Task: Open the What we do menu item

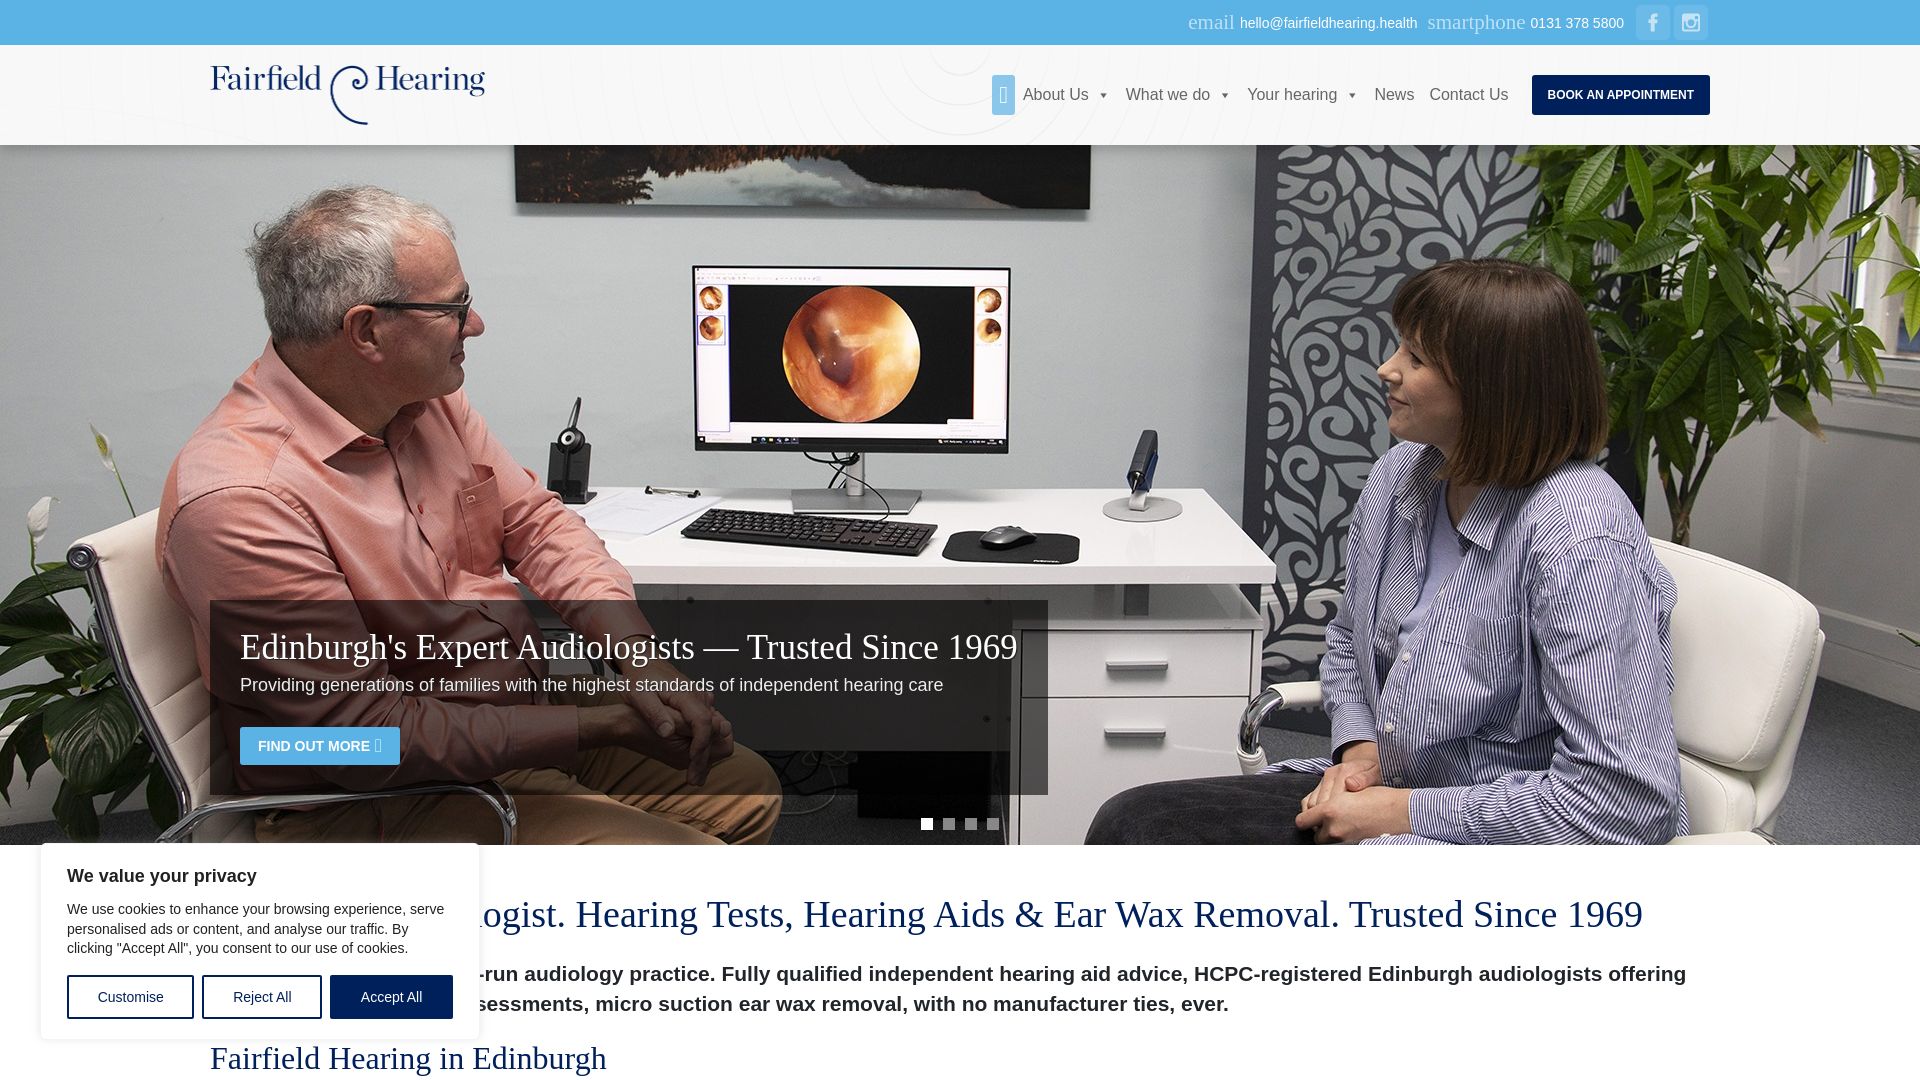Action: point(1167,95)
